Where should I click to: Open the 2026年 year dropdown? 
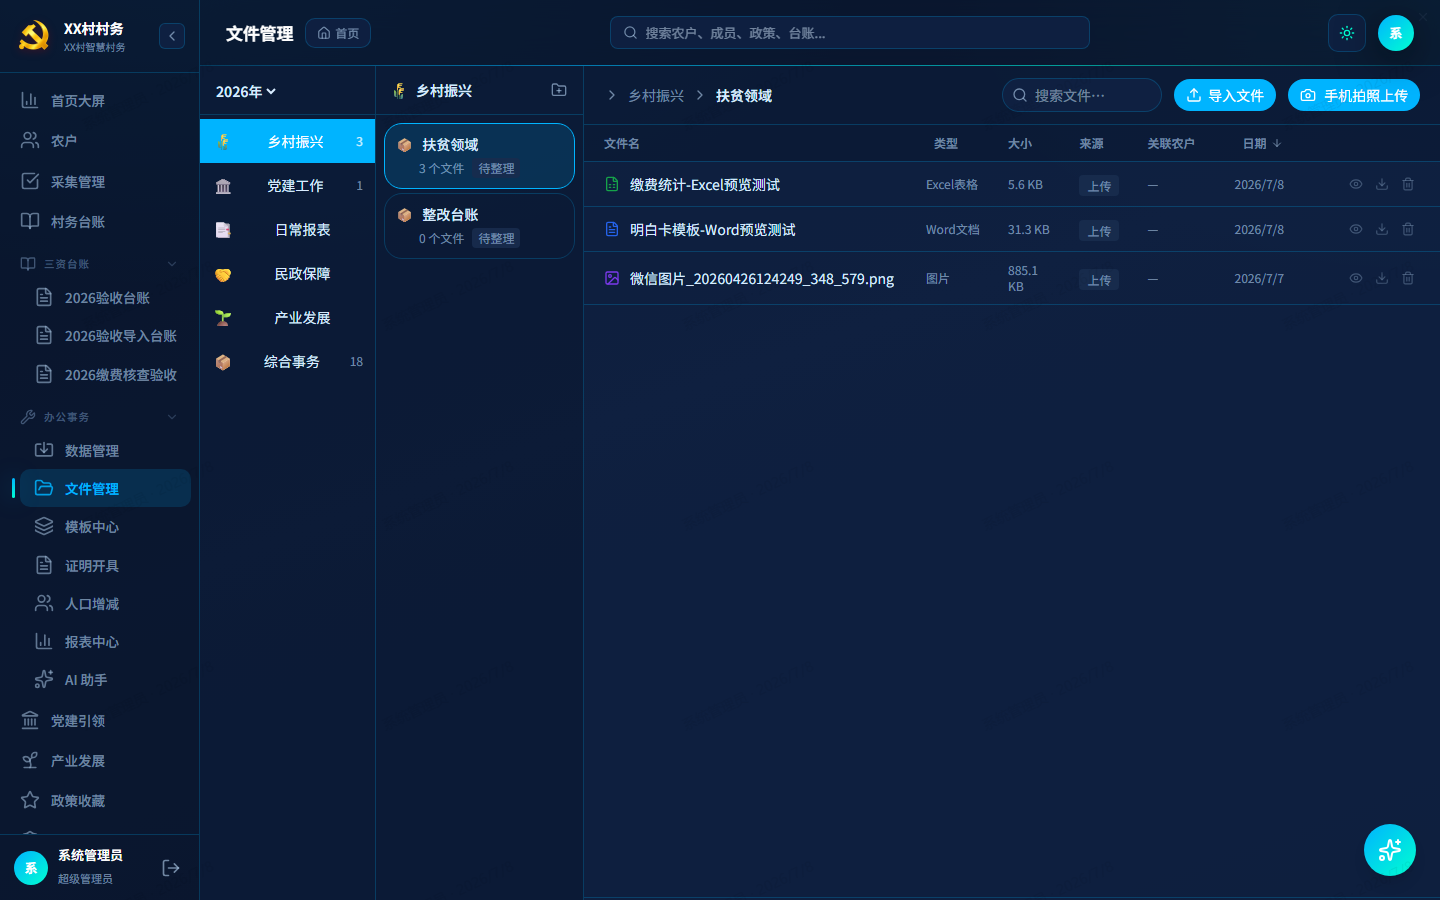tap(246, 92)
